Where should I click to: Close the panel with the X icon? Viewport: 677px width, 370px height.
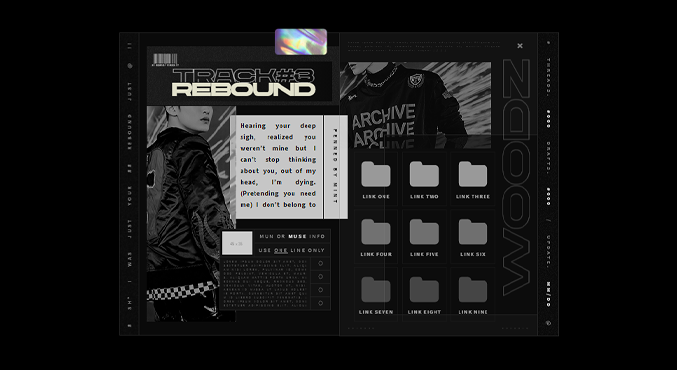coord(520,45)
